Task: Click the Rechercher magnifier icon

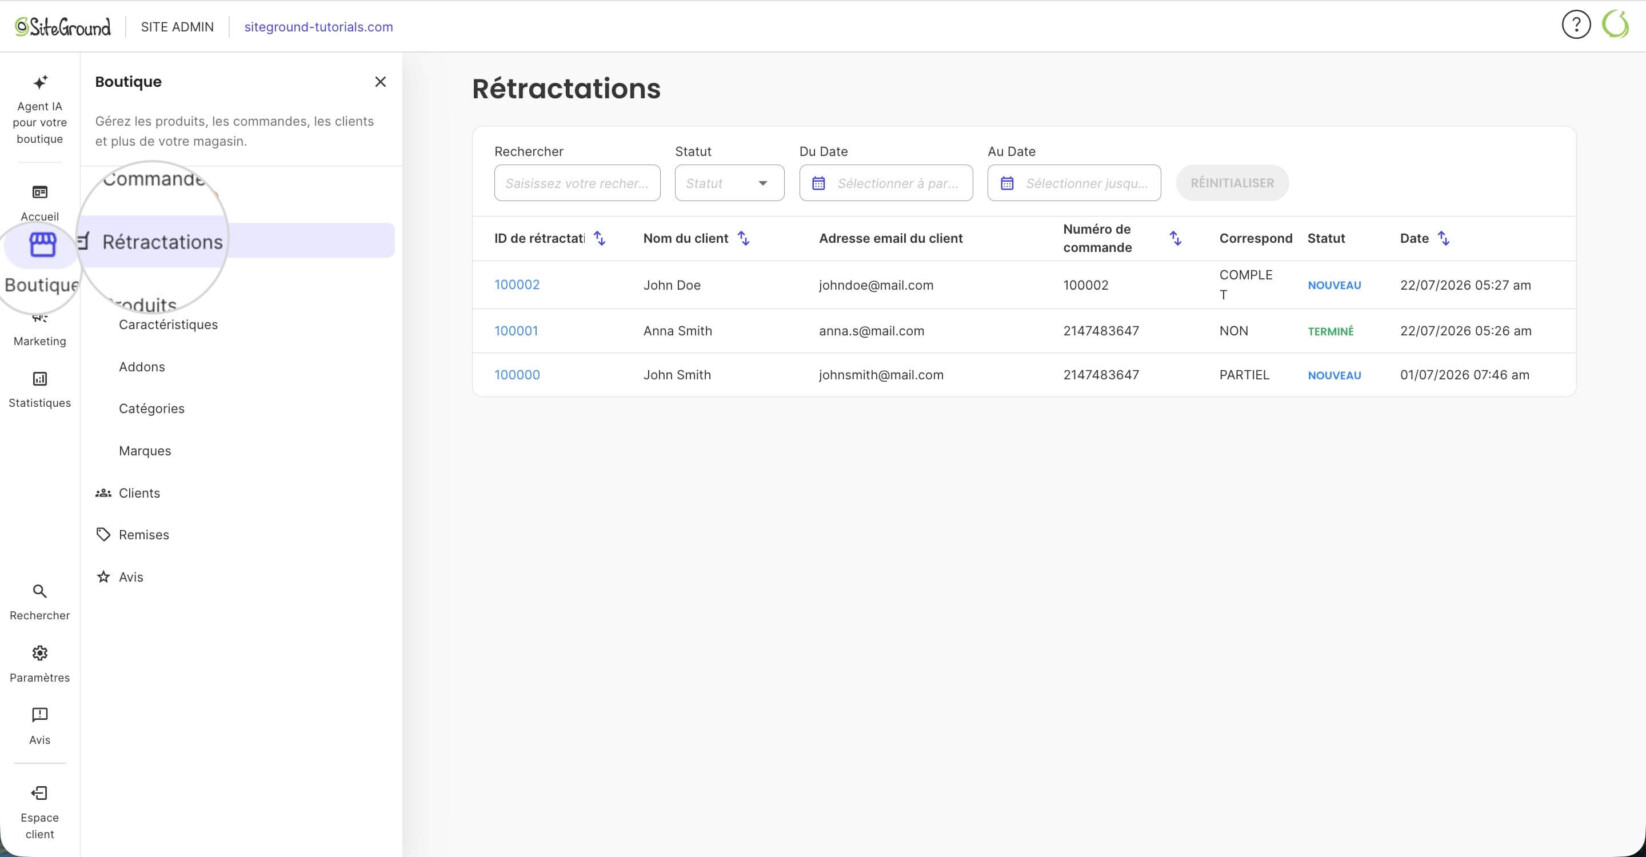Action: 40,591
